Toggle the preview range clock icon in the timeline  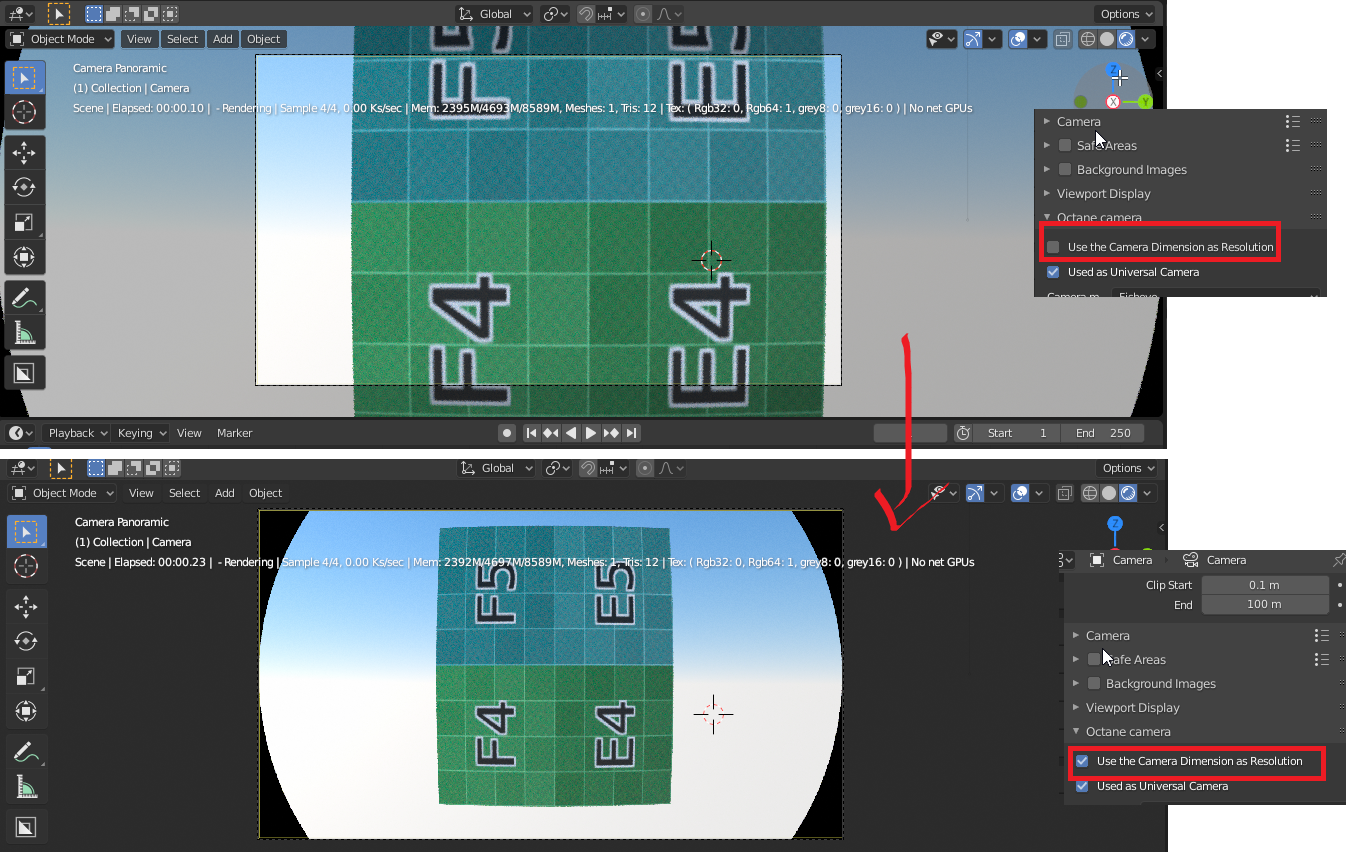pyautogui.click(x=963, y=433)
